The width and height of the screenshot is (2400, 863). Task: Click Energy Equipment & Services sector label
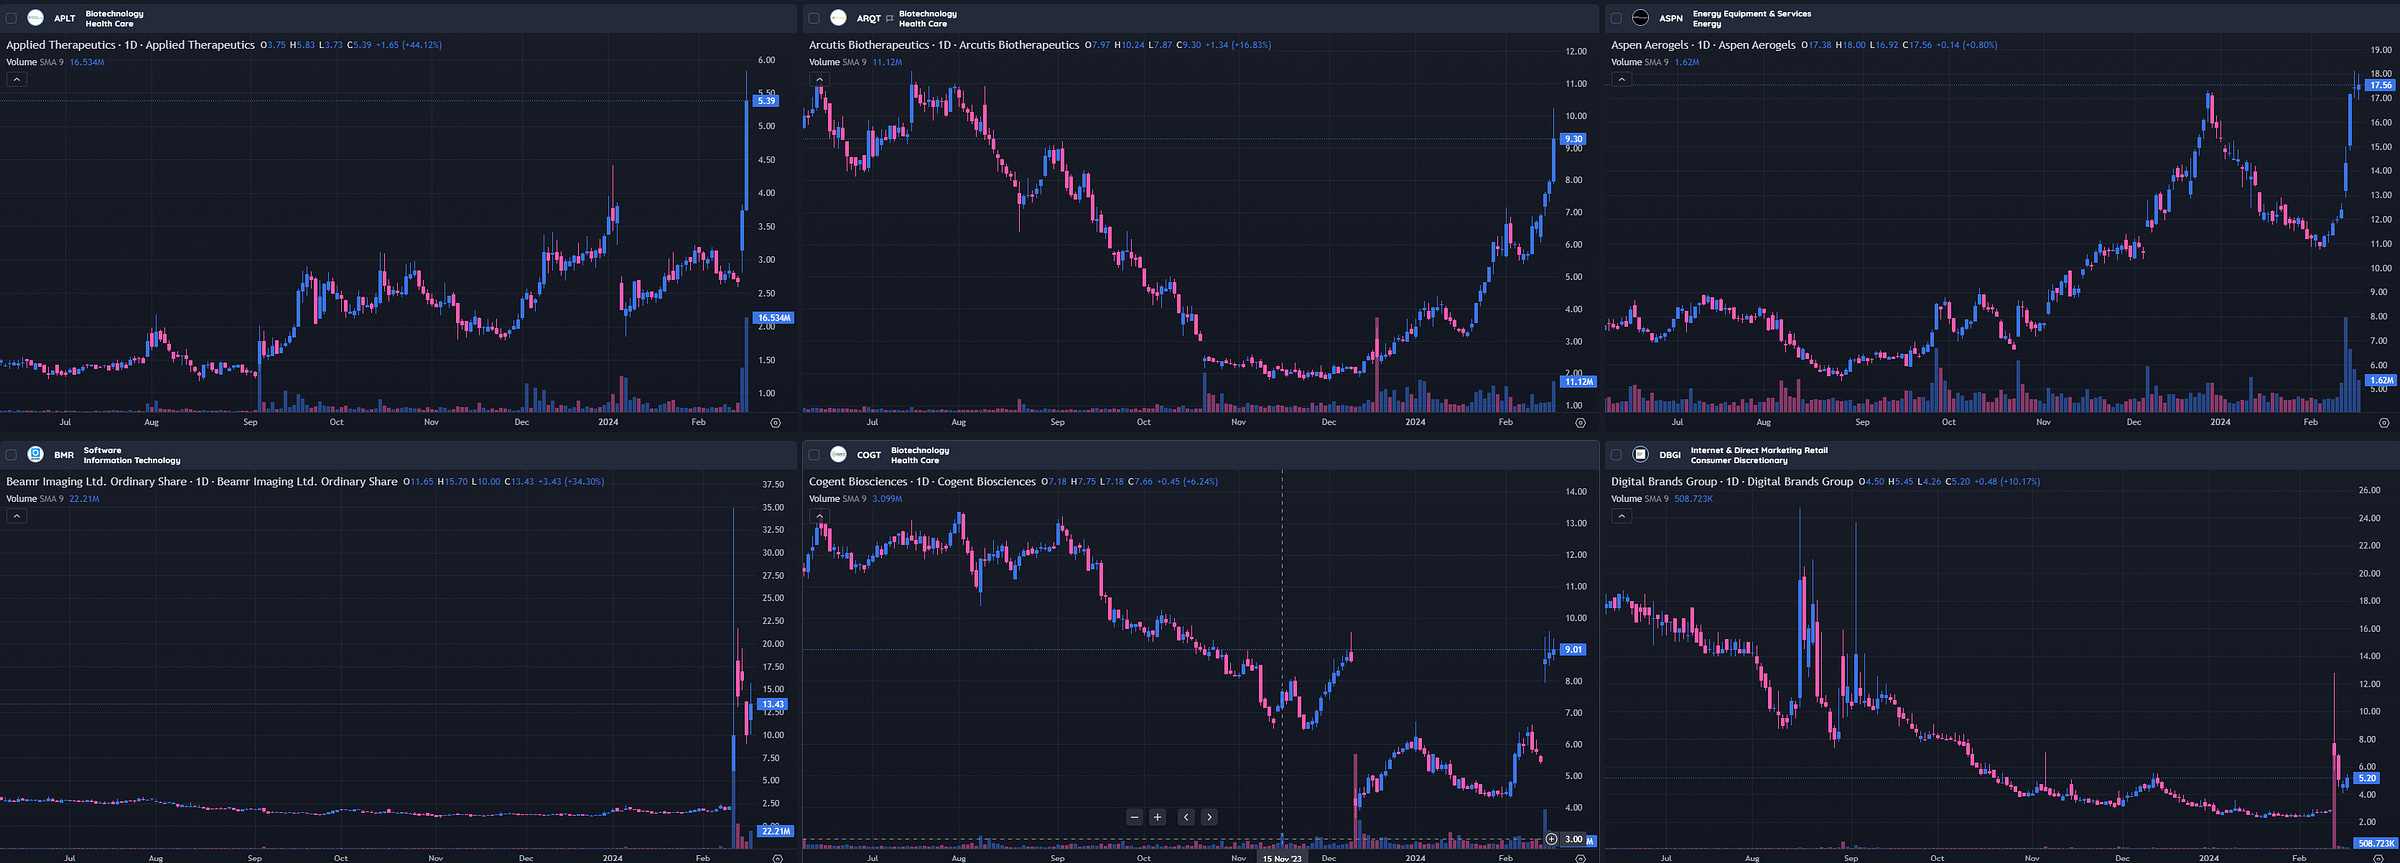(1752, 14)
